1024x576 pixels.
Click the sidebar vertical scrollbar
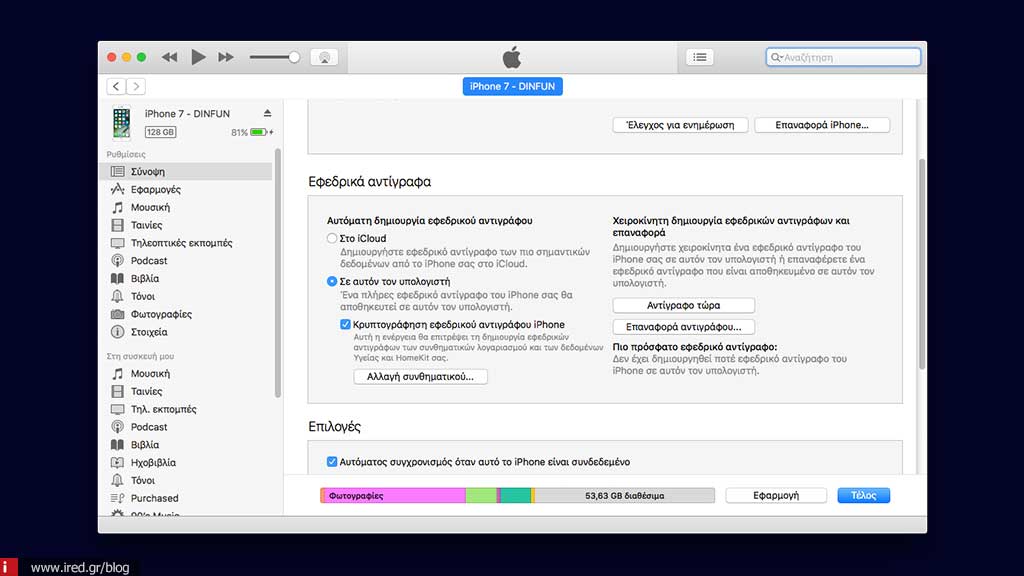(x=278, y=273)
